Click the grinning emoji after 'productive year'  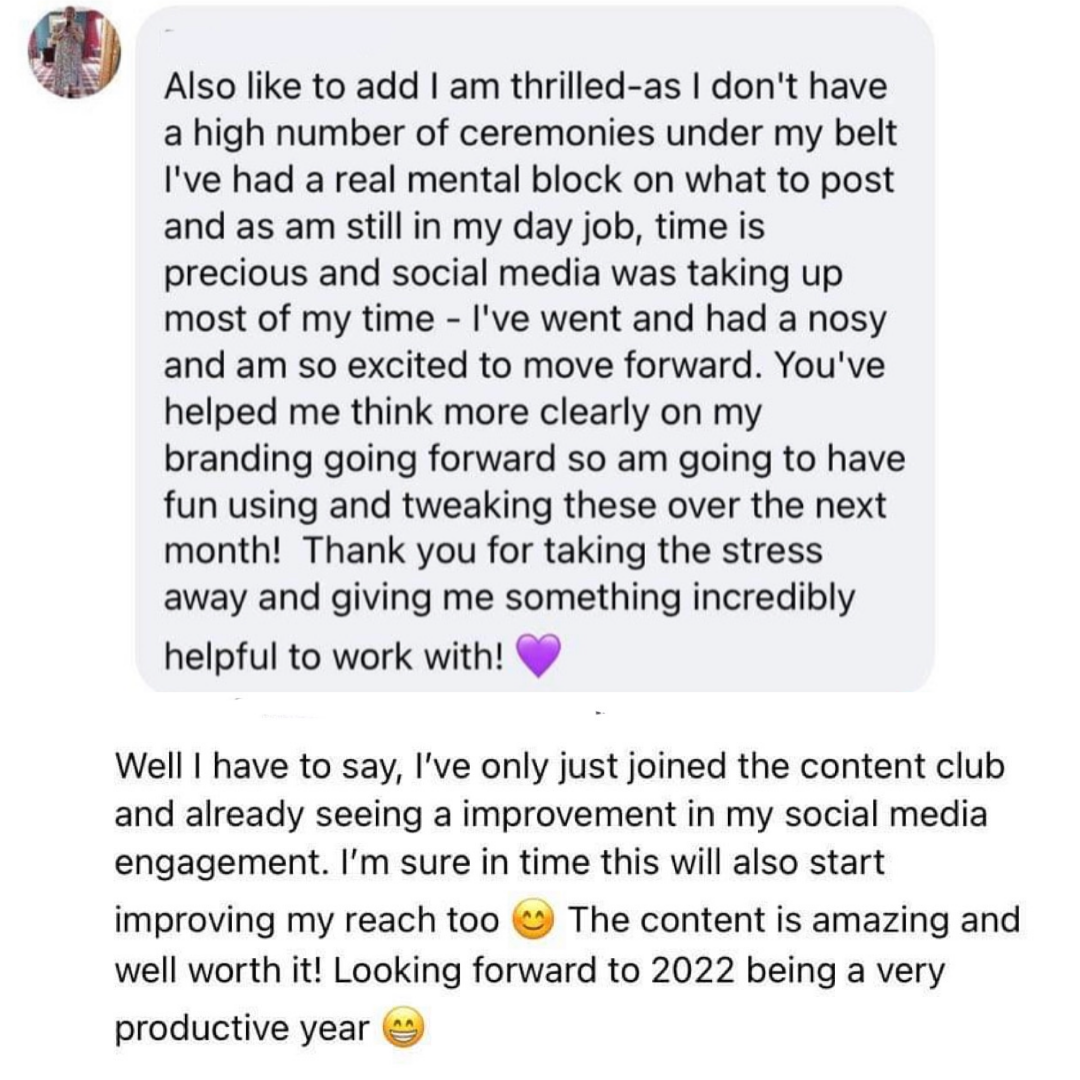pos(402,1028)
